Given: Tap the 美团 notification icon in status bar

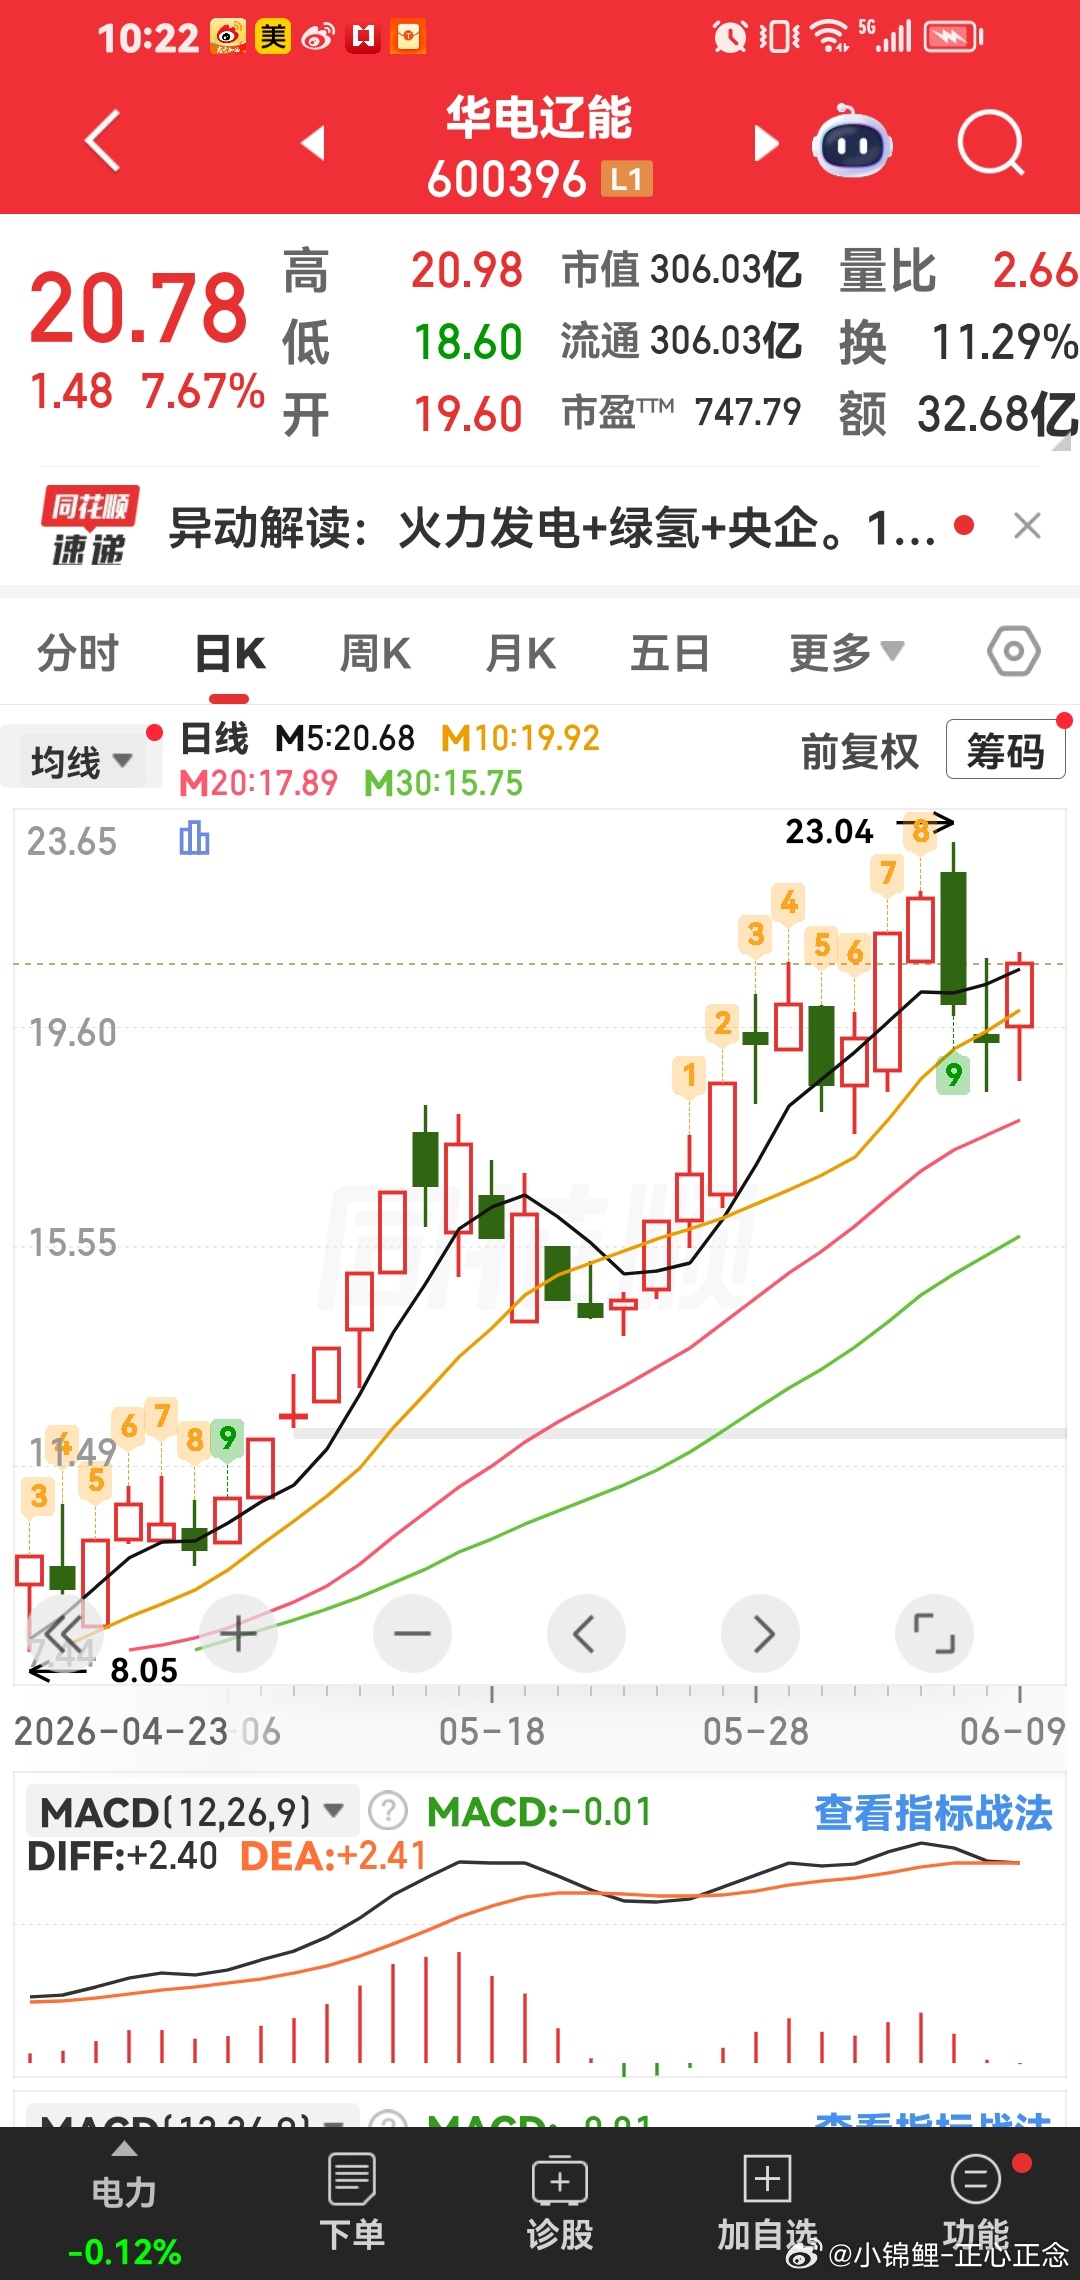Looking at the screenshot, I should pyautogui.click(x=272, y=38).
